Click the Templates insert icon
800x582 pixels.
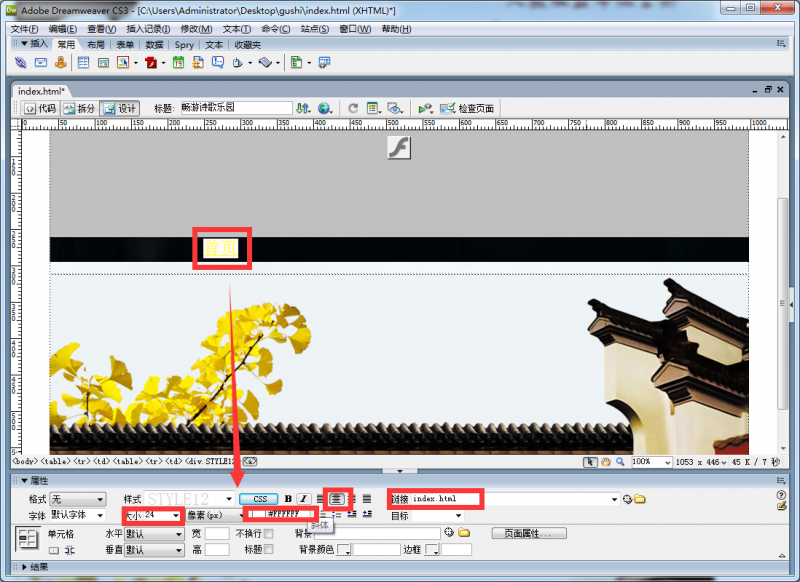click(x=296, y=63)
